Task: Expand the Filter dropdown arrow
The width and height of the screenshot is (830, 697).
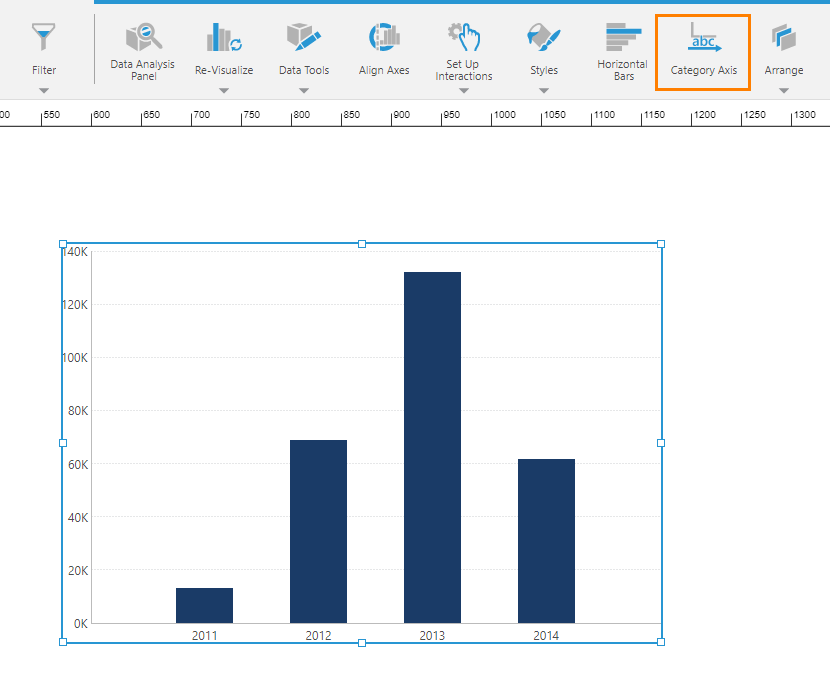Action: [x=43, y=90]
